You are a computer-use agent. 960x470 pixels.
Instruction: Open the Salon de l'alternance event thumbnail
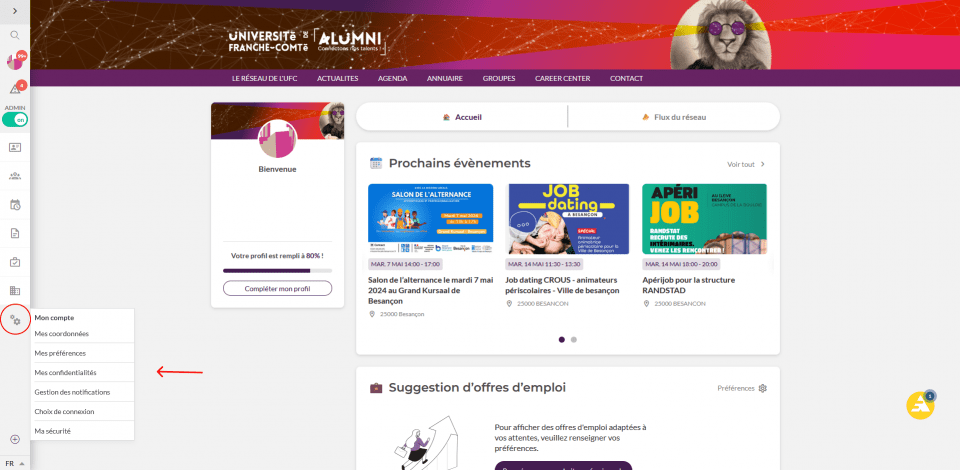pyautogui.click(x=430, y=218)
